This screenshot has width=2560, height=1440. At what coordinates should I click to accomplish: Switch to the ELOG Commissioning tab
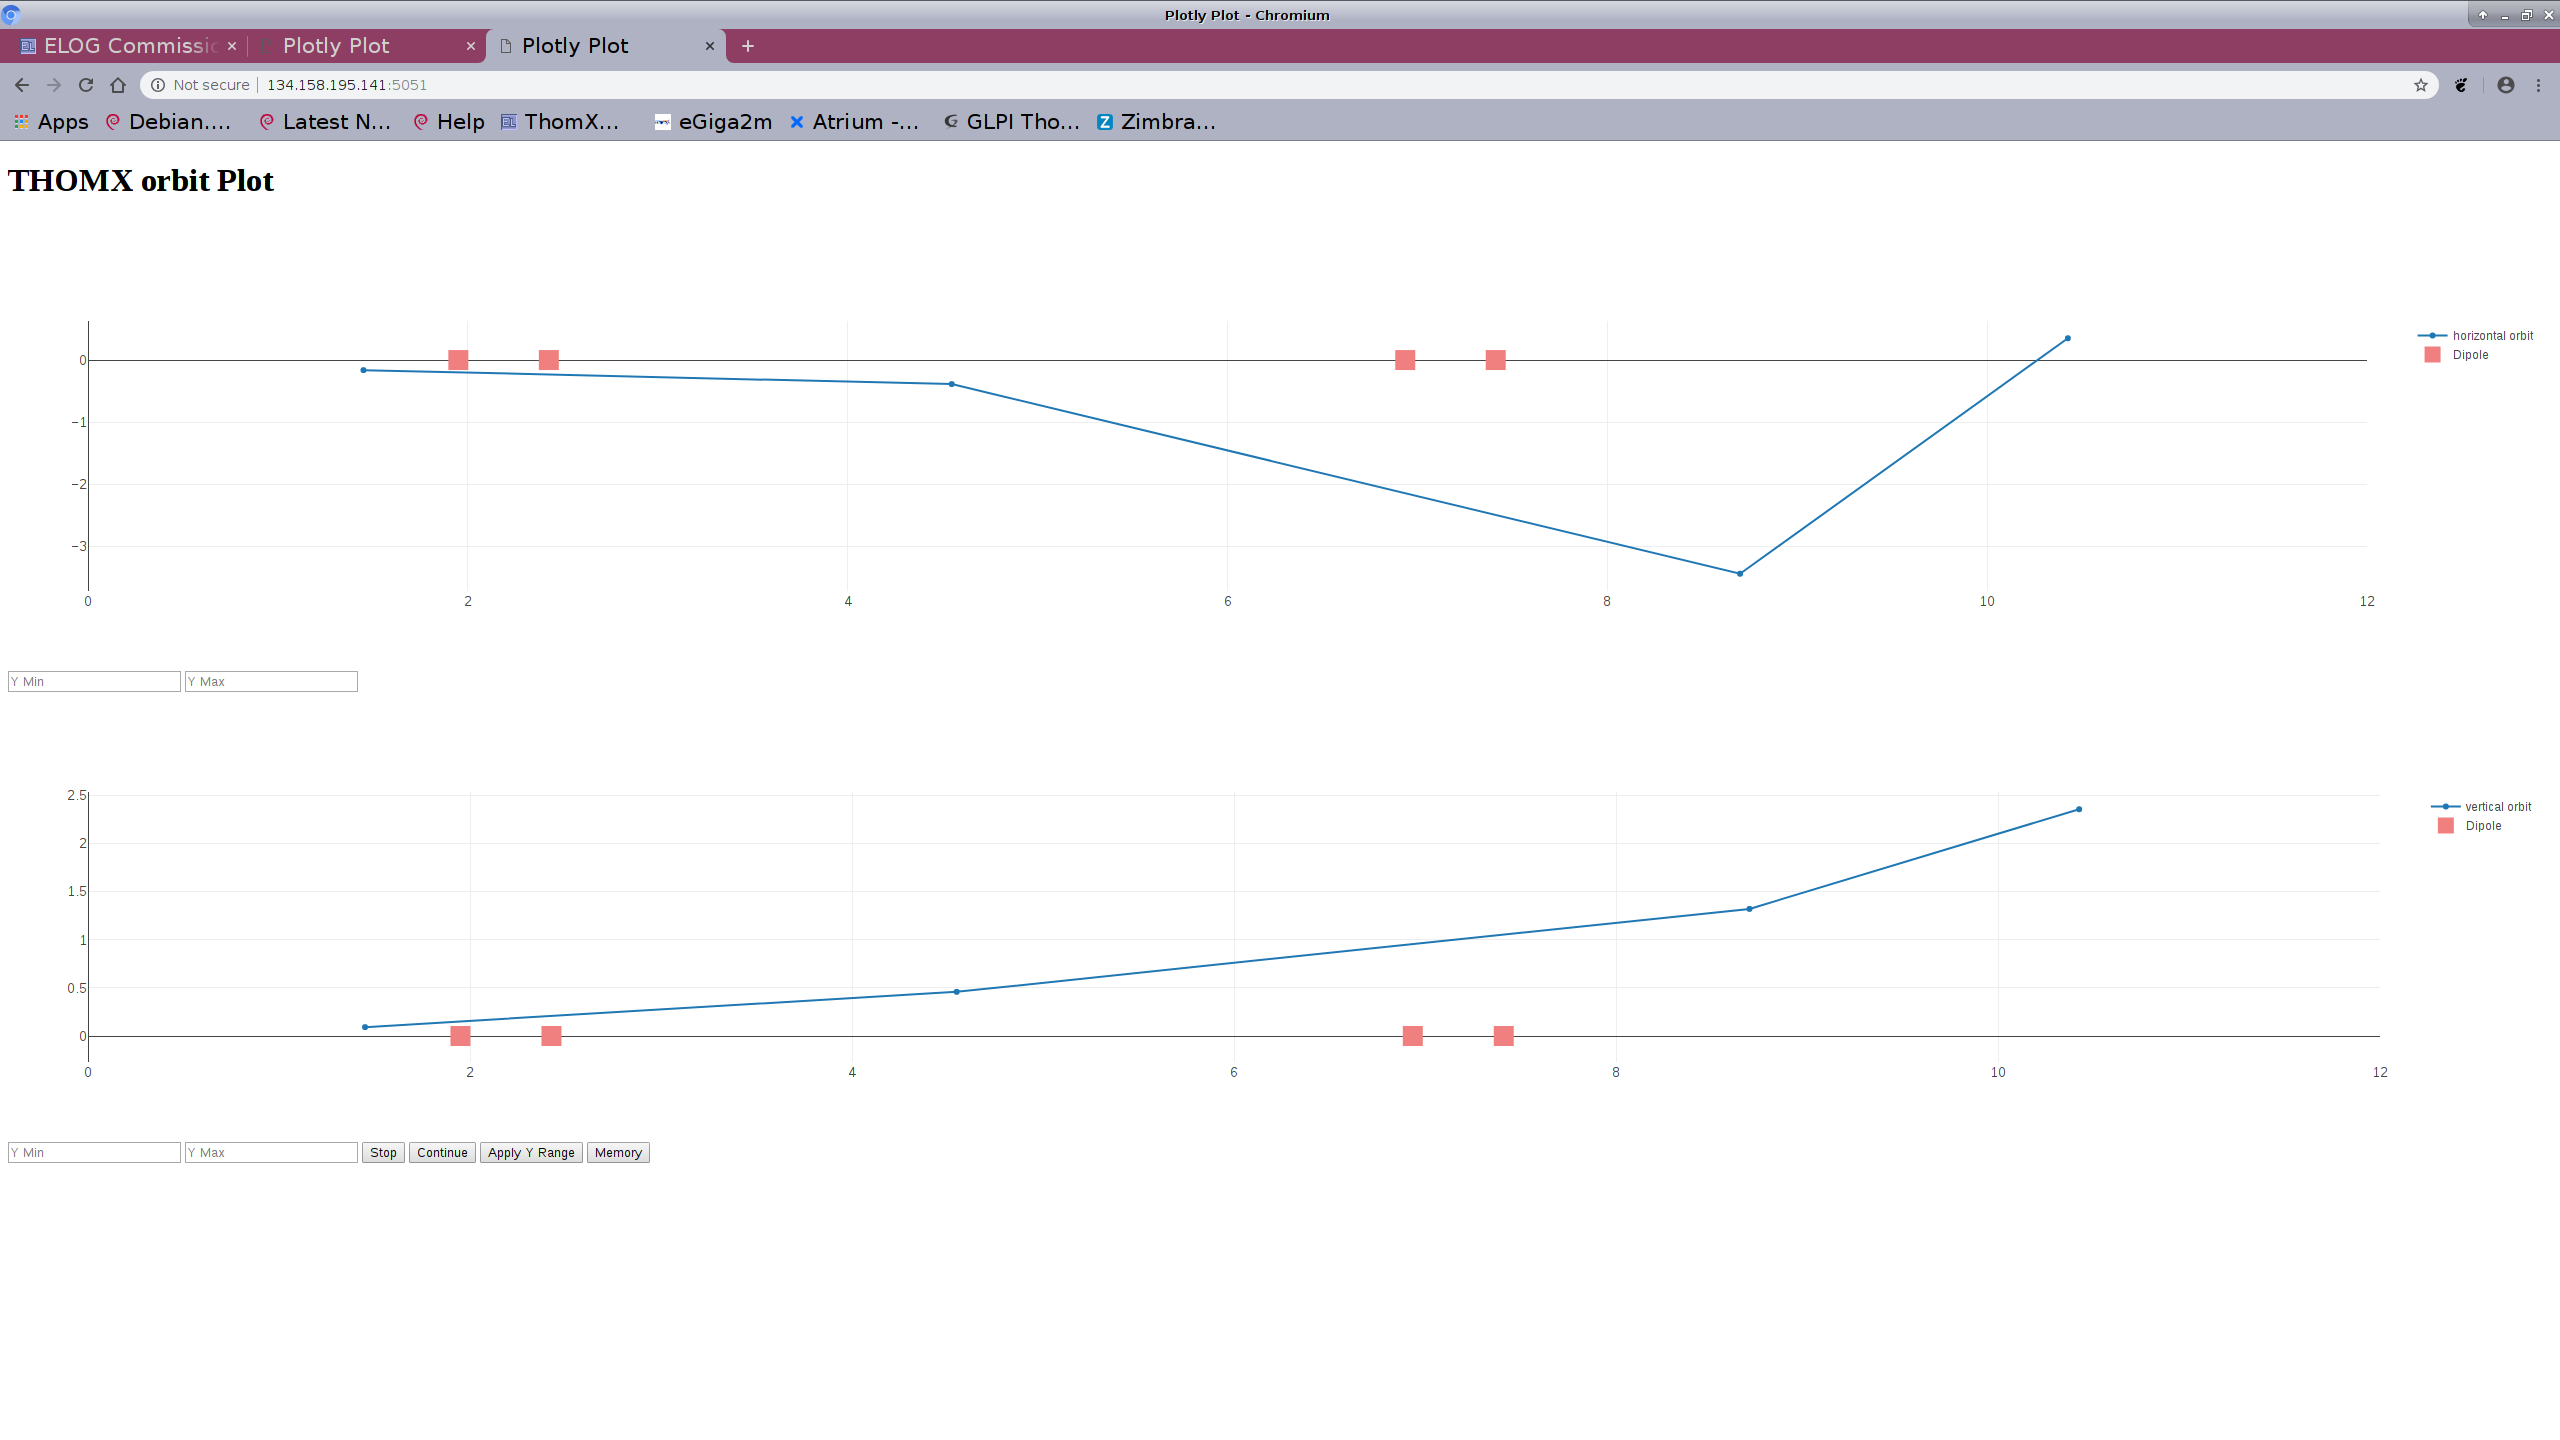tap(120, 46)
